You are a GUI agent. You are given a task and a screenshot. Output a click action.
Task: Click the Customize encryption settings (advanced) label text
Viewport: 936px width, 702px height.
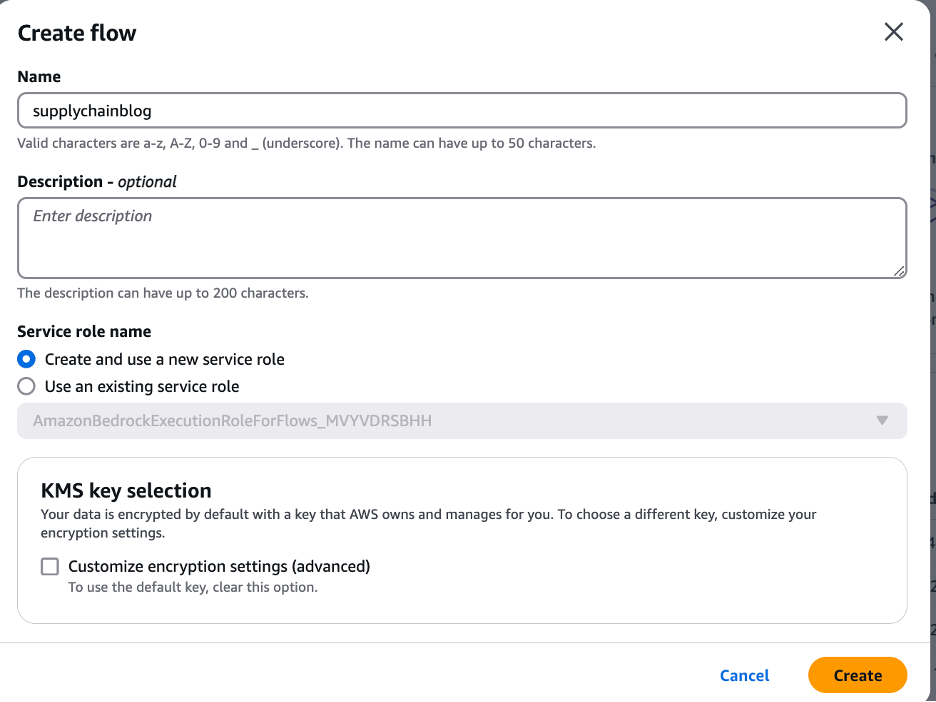(219, 566)
